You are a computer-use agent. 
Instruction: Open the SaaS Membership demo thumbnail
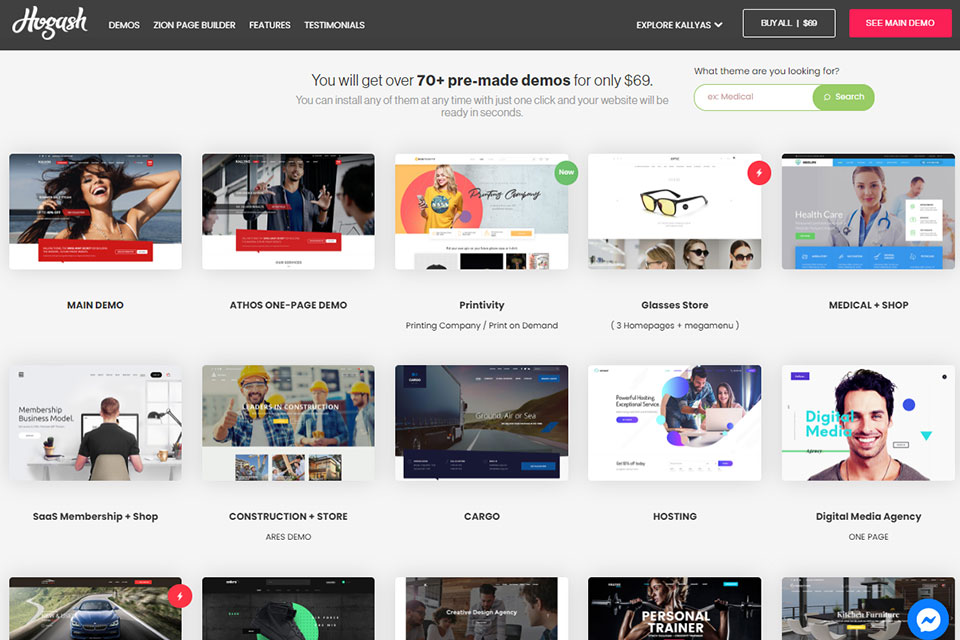[95, 423]
